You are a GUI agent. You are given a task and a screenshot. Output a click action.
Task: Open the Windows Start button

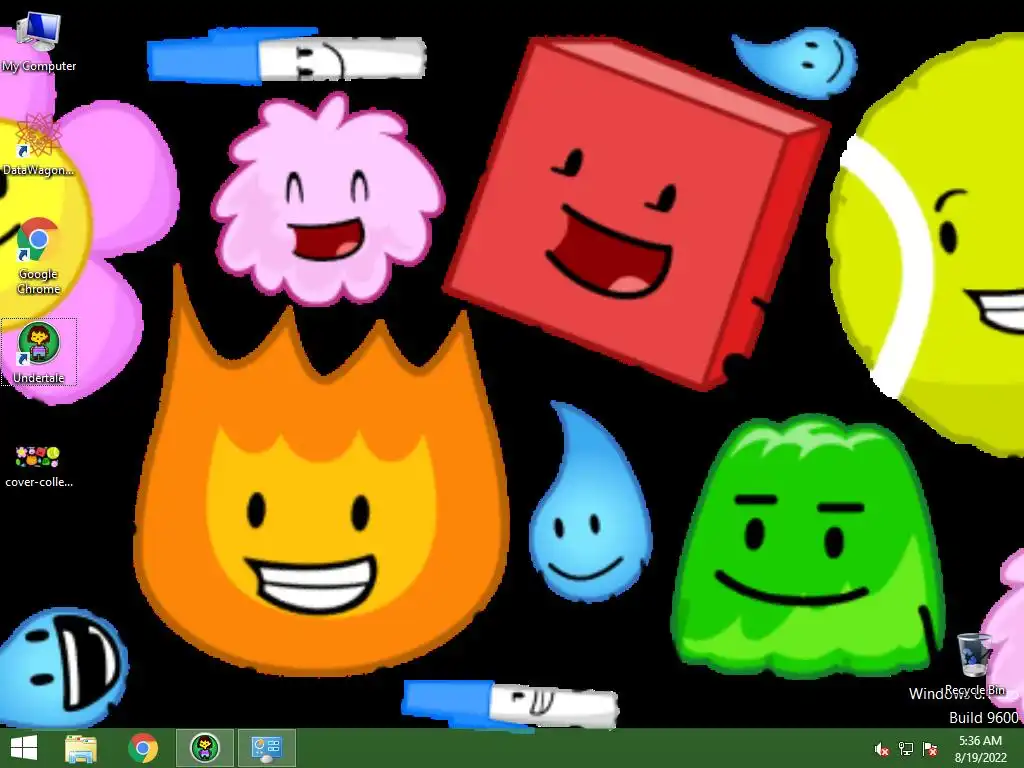[x=24, y=748]
